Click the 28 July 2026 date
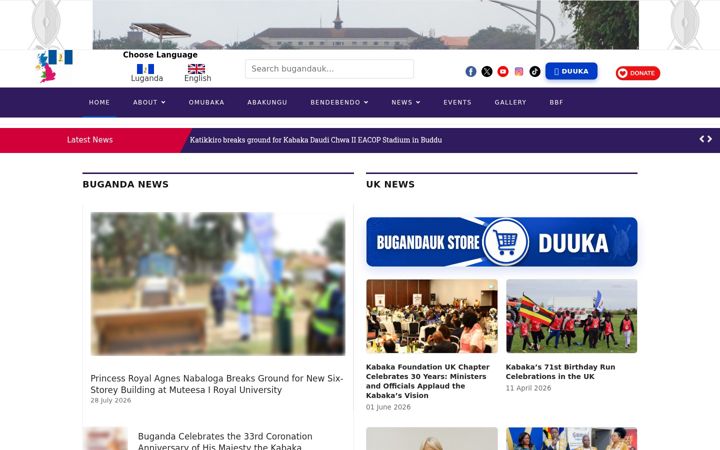Viewport: 720px width, 450px height. coord(111,400)
